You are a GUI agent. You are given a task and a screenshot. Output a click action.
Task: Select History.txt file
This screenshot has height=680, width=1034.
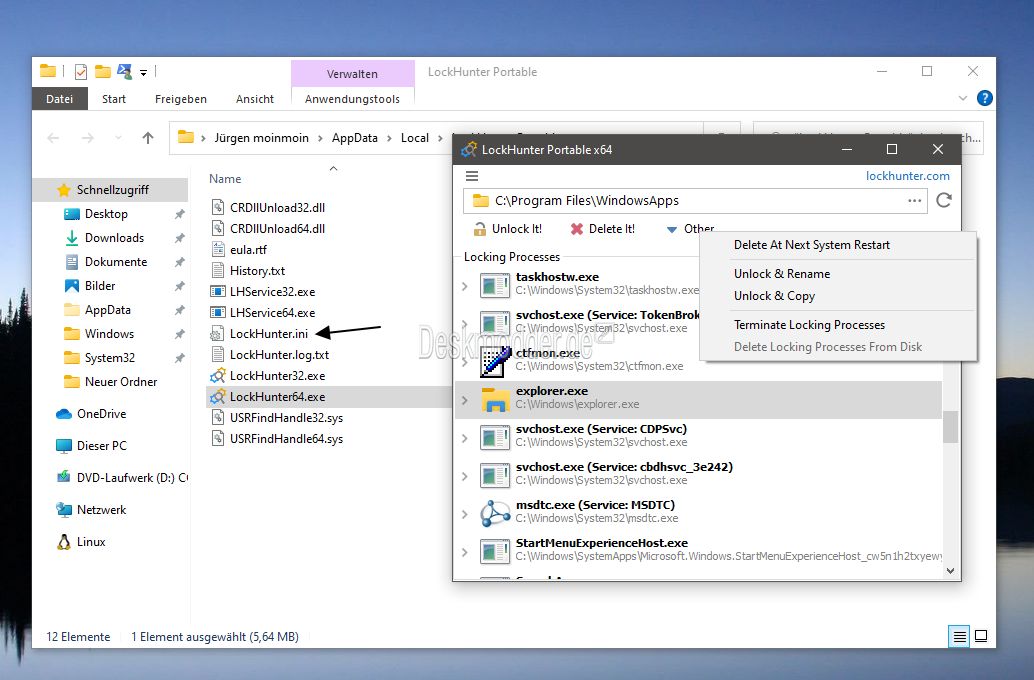click(257, 271)
